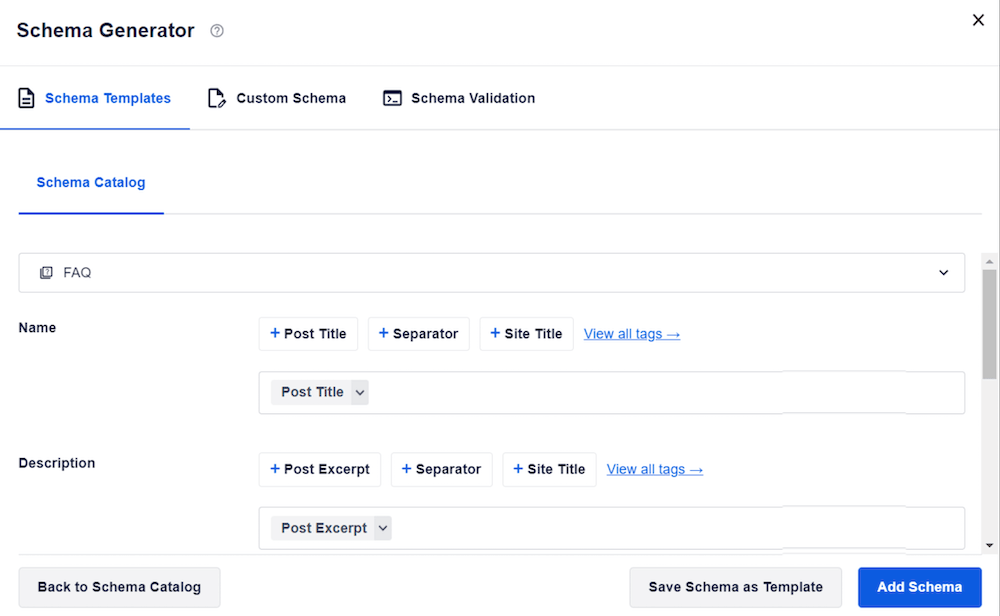Click the FAQ icon in the schema selector
Viewport: 1000px width, 616px height.
coord(46,273)
